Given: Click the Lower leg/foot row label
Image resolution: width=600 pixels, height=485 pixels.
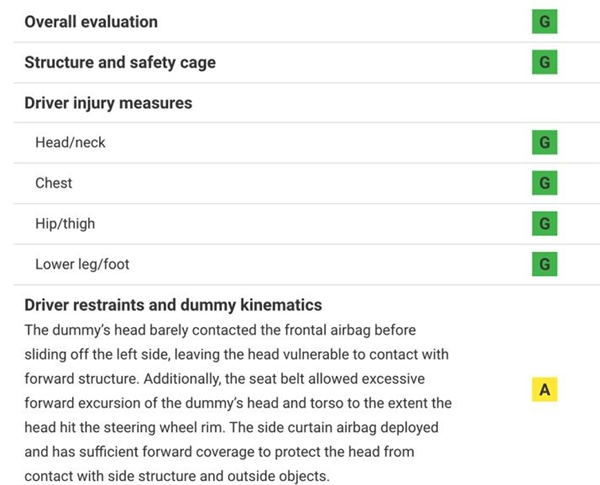Looking at the screenshot, I should pos(82,264).
